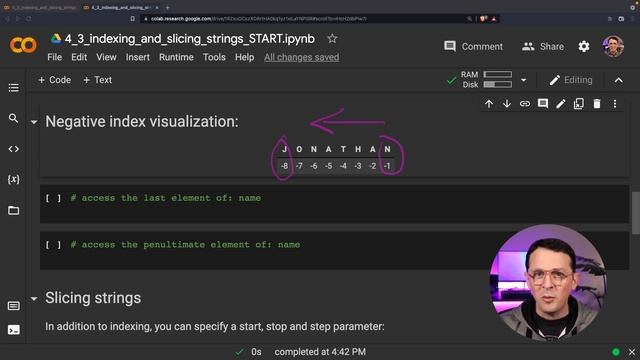Click the Share button
The width and height of the screenshot is (640, 360).
[x=543, y=47]
